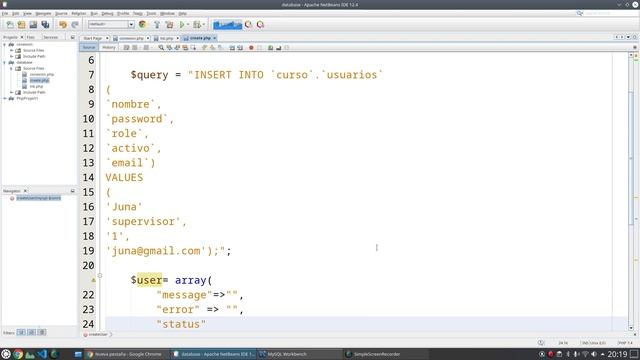Open the conexion.php editor tab
Image resolution: width=640 pixels, height=360 pixels.
(x=131, y=38)
